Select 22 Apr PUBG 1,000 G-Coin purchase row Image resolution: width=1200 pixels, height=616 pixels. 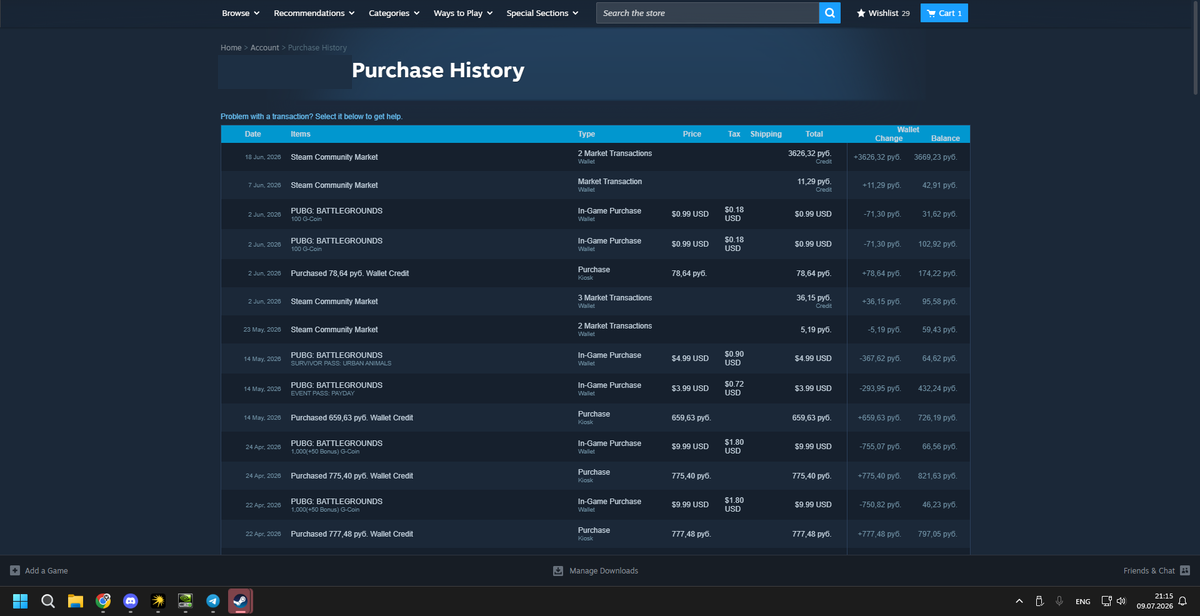pos(595,505)
